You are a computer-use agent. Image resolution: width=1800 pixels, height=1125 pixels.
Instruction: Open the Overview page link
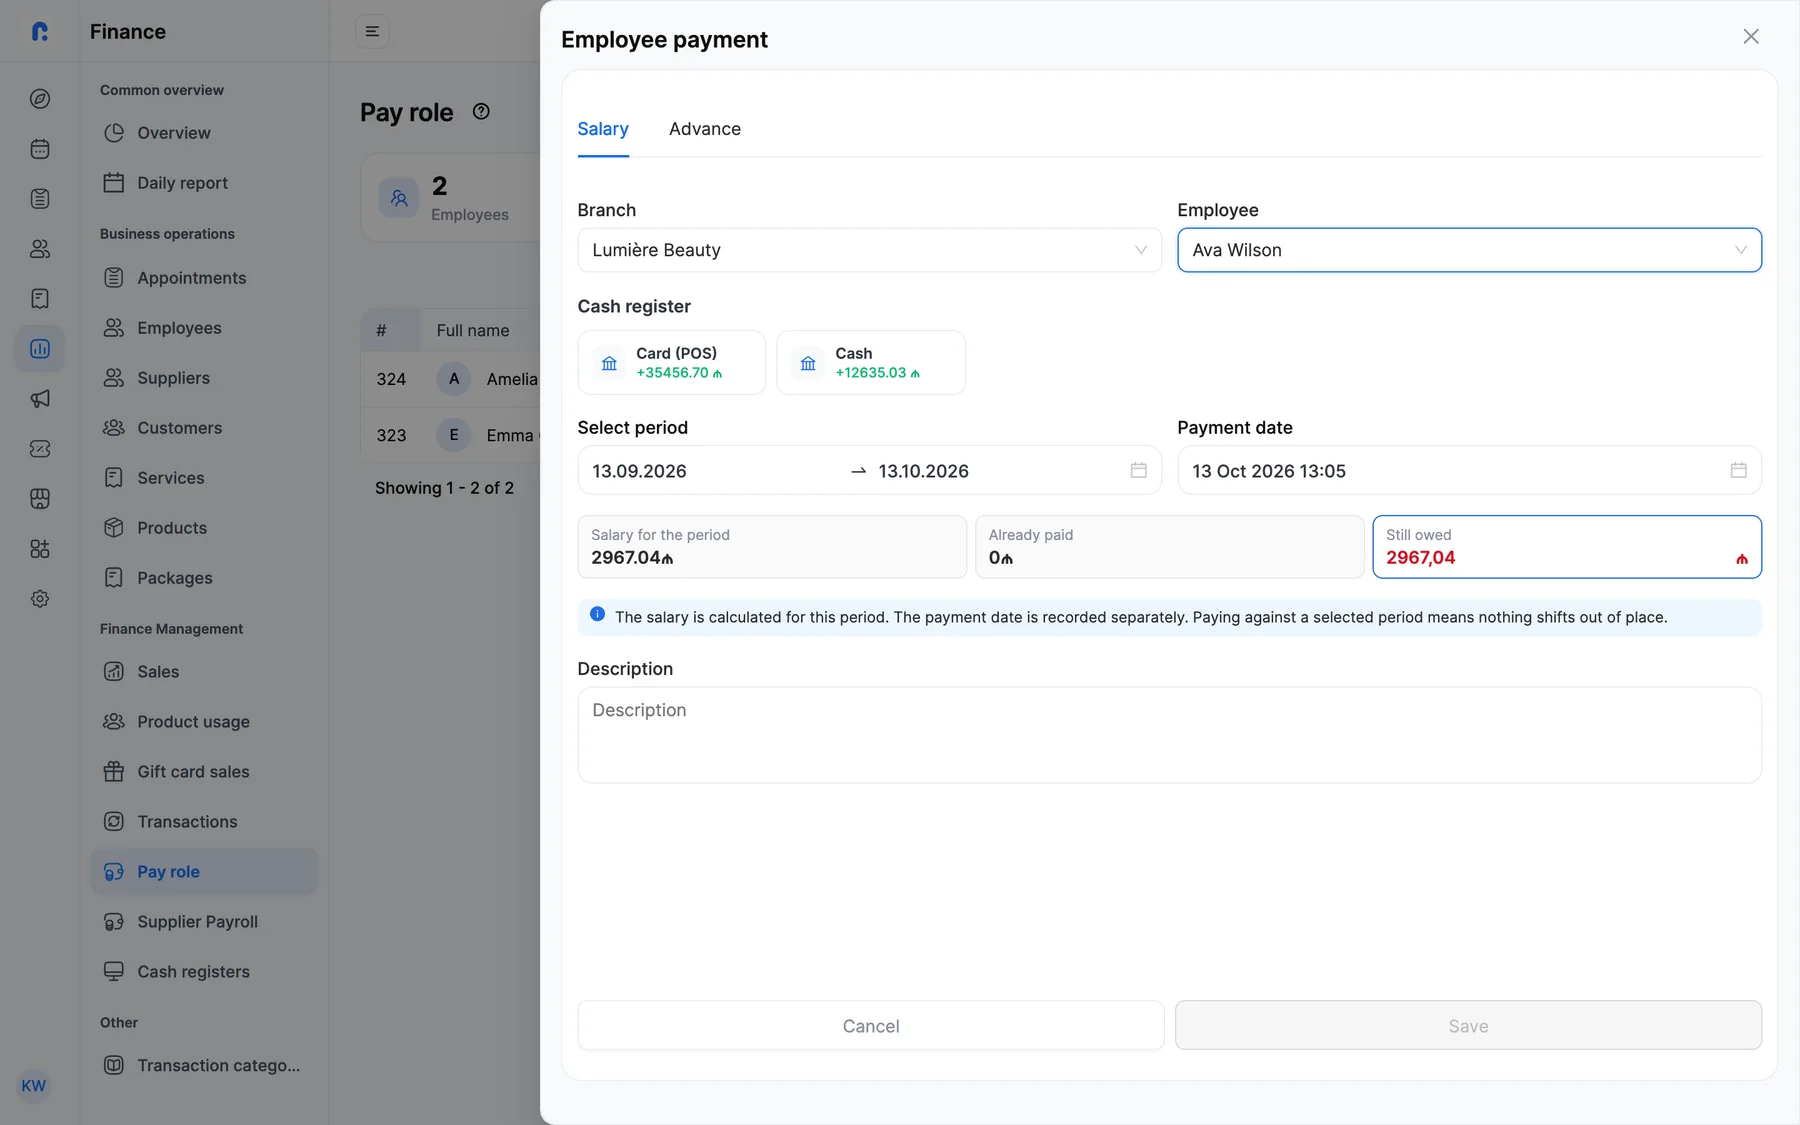(x=204, y=133)
